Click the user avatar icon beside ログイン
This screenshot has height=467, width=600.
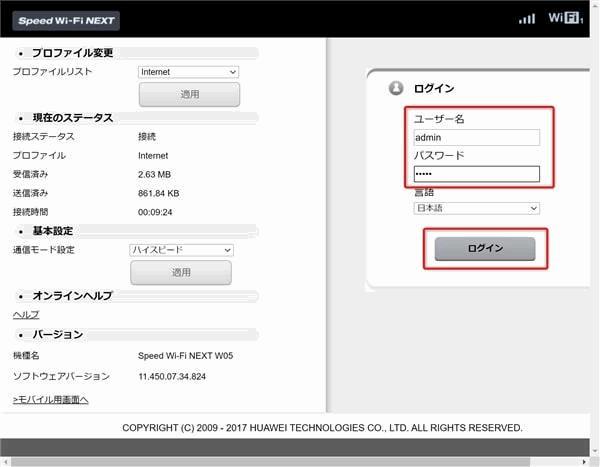[x=396, y=88]
